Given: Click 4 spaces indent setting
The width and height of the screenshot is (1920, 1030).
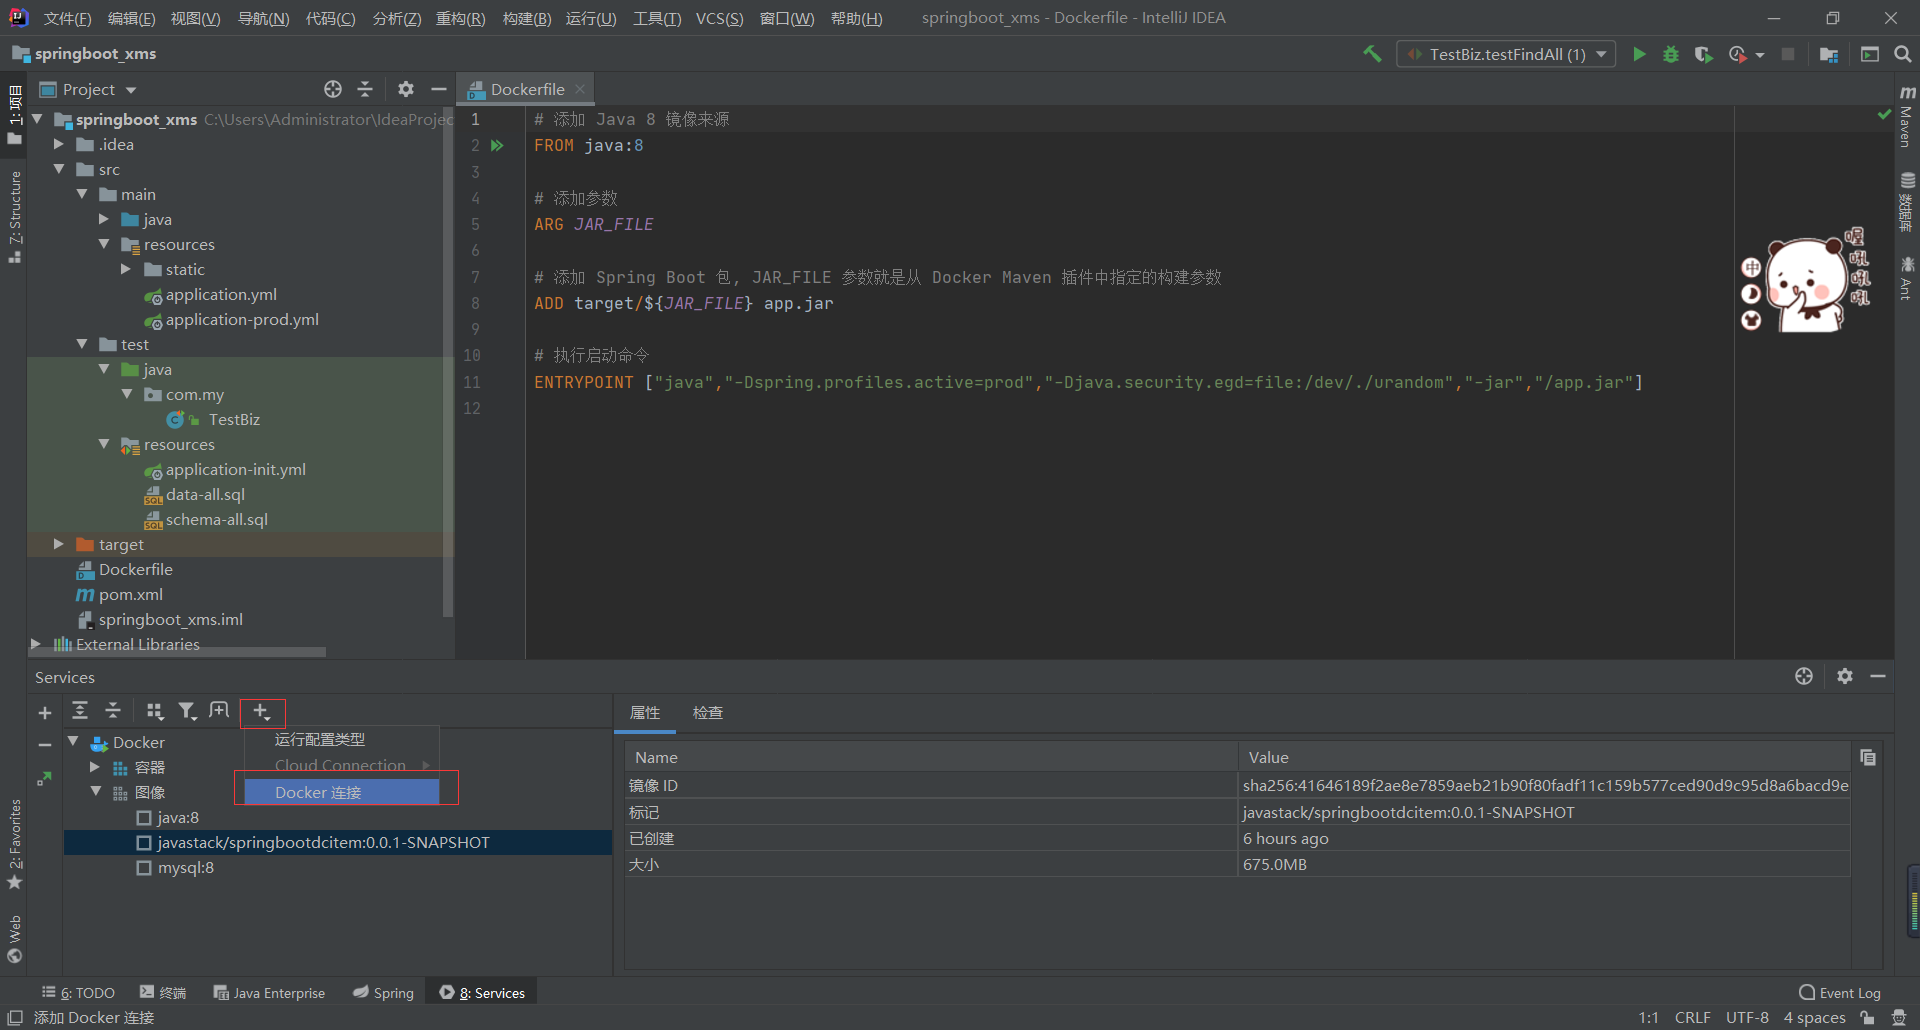Looking at the screenshot, I should (x=1814, y=1018).
